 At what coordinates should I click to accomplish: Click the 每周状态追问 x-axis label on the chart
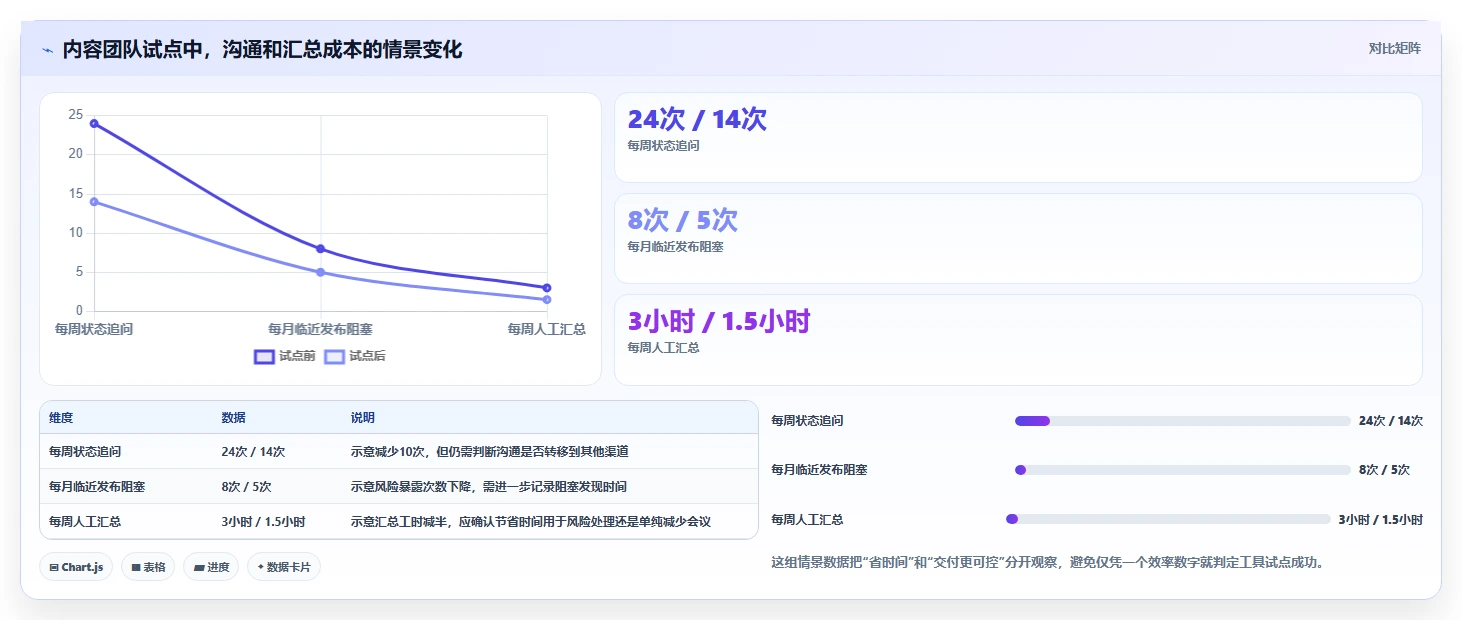tap(94, 329)
